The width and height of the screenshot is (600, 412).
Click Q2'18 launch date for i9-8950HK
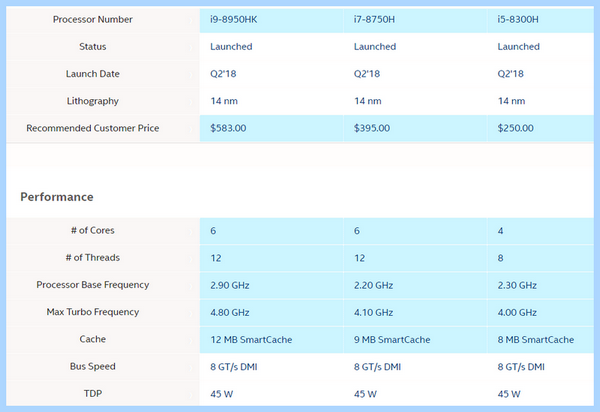click(223, 74)
